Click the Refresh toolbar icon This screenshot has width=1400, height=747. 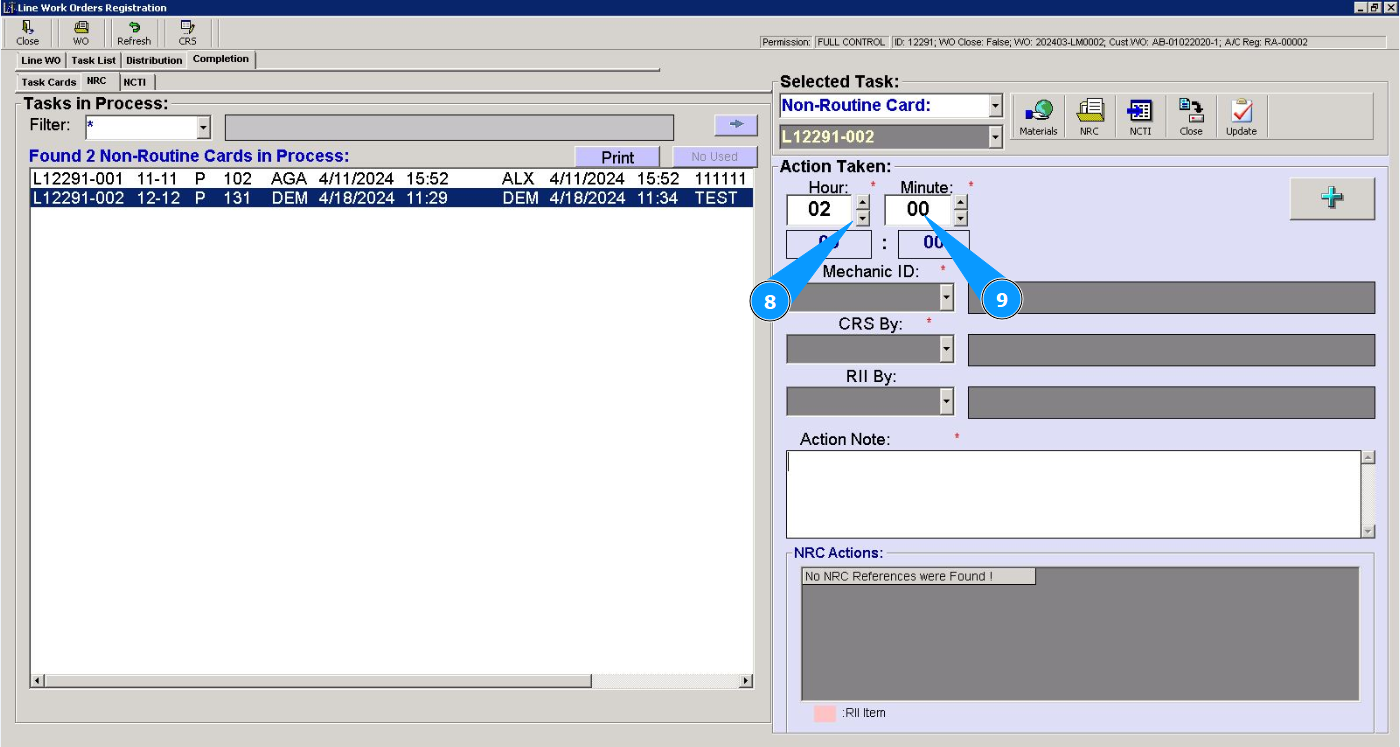(x=134, y=33)
